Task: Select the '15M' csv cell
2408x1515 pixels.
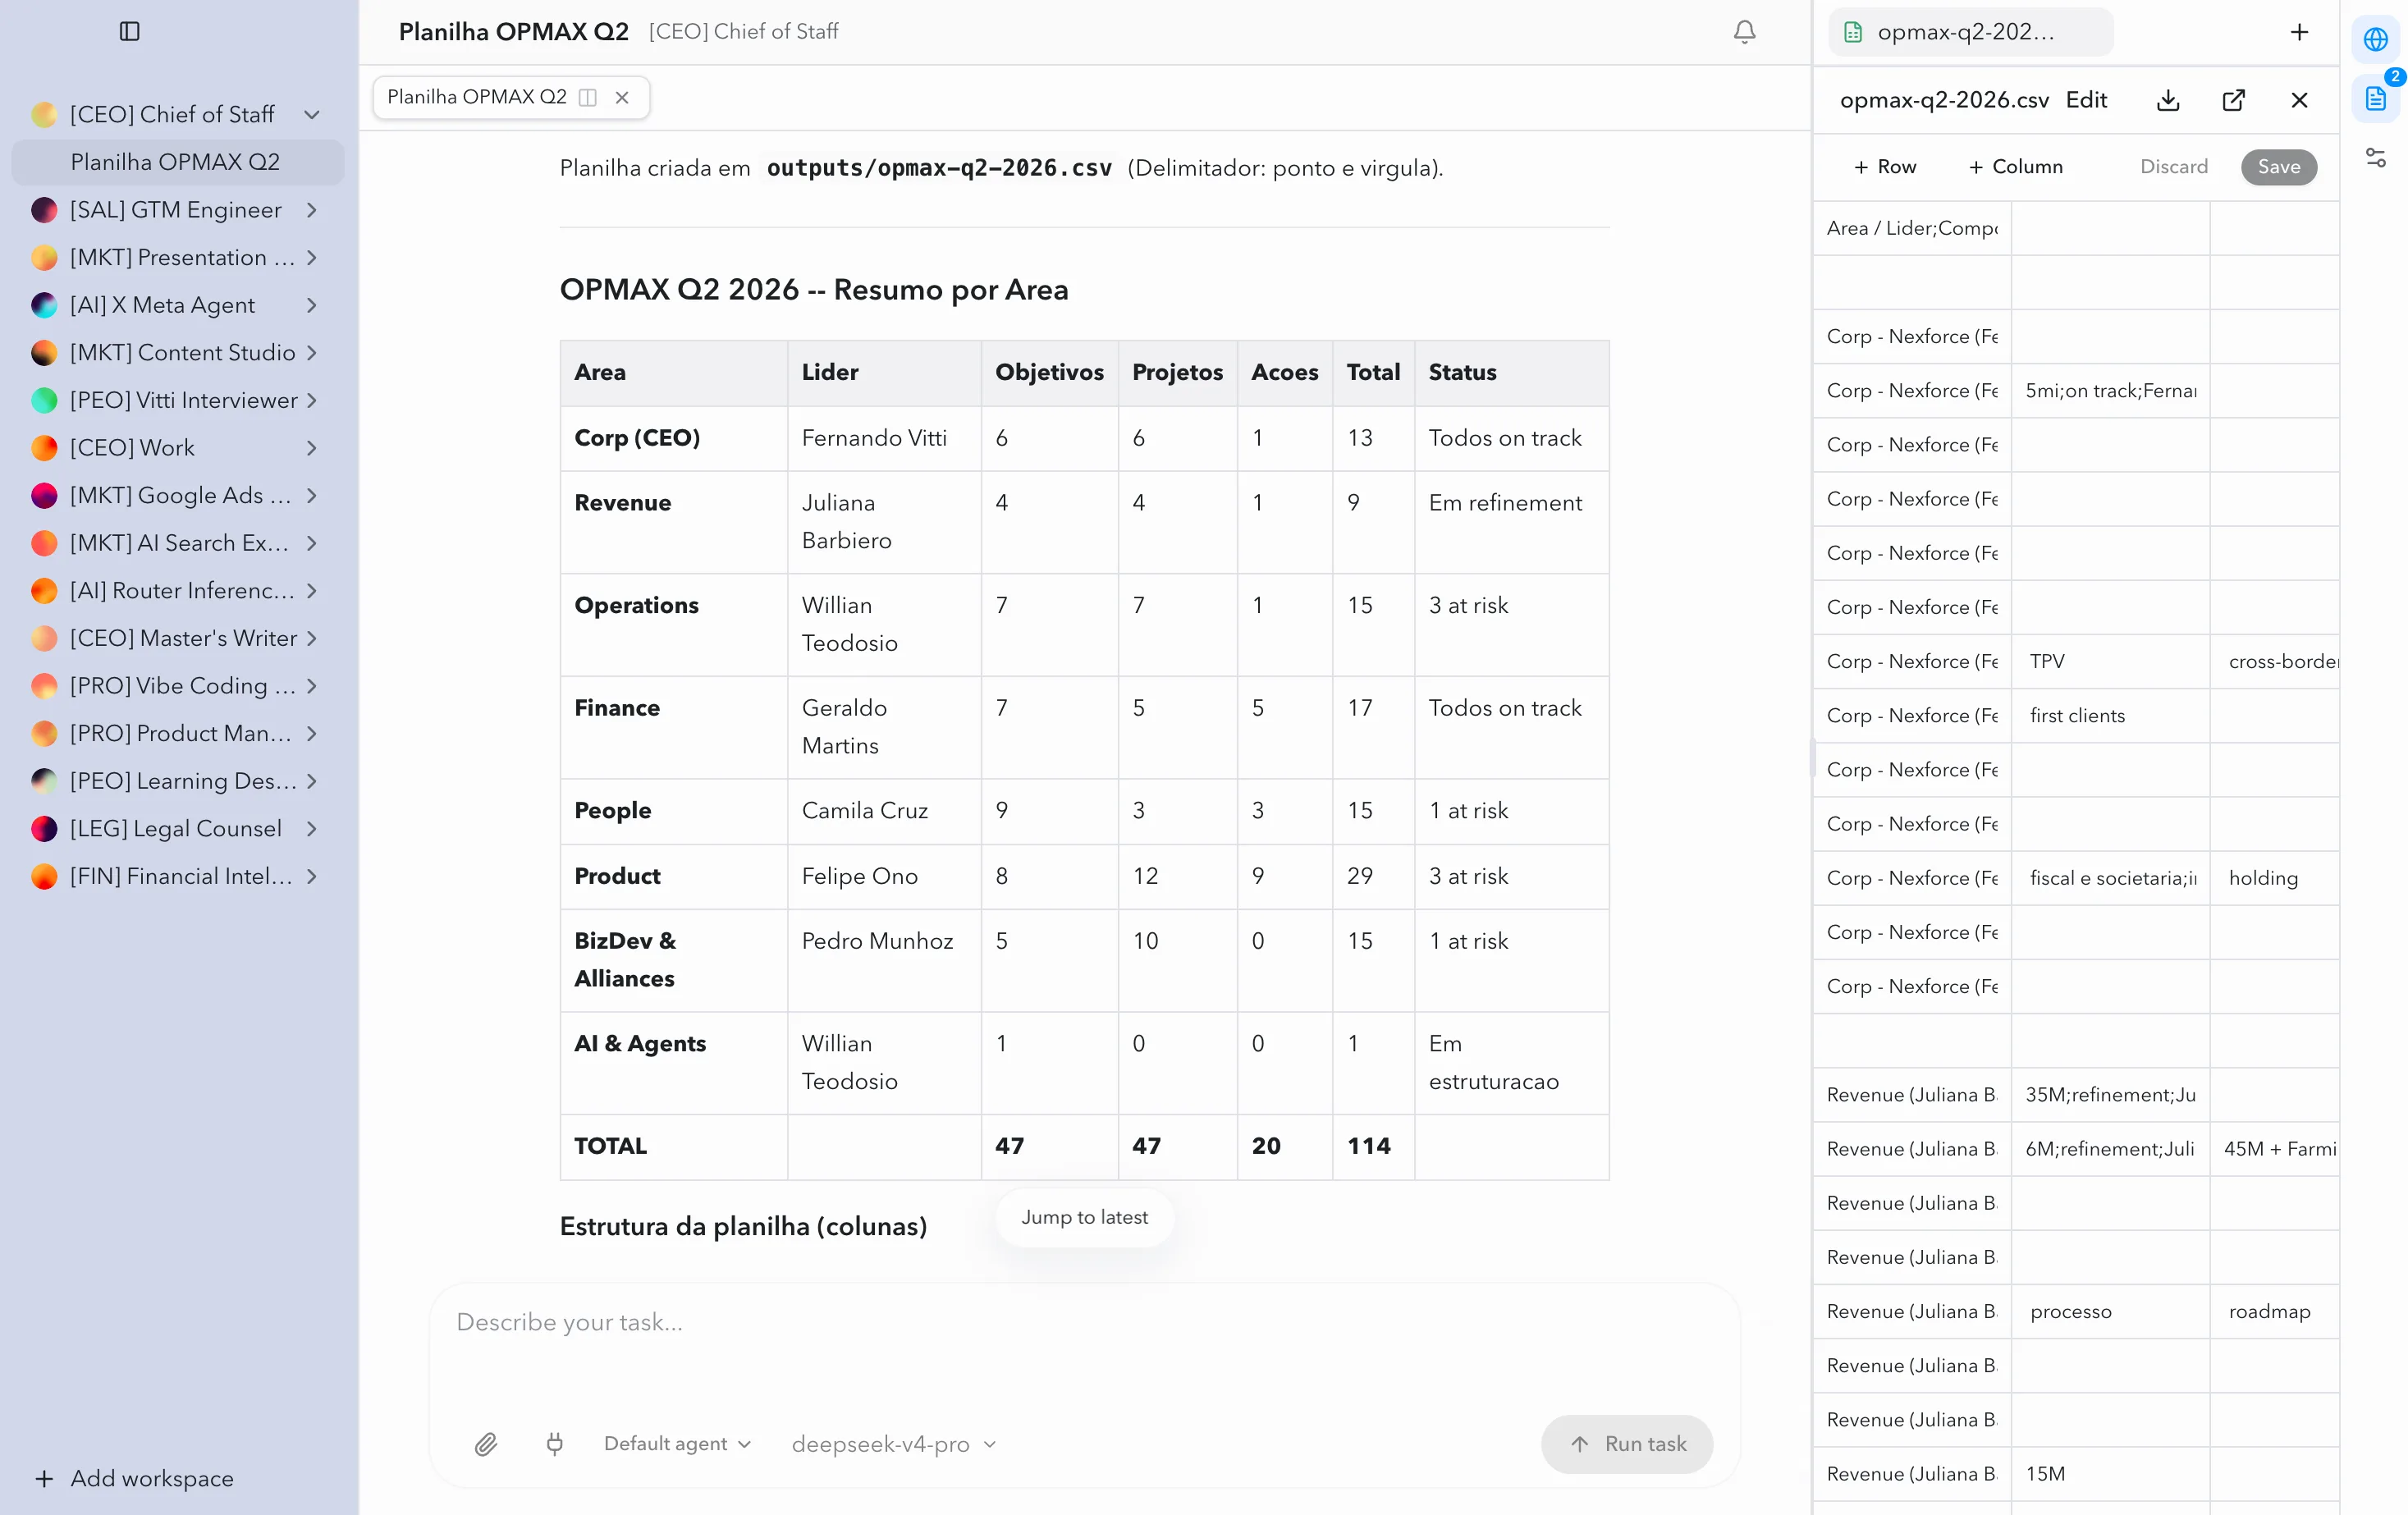Action: tap(2110, 1474)
